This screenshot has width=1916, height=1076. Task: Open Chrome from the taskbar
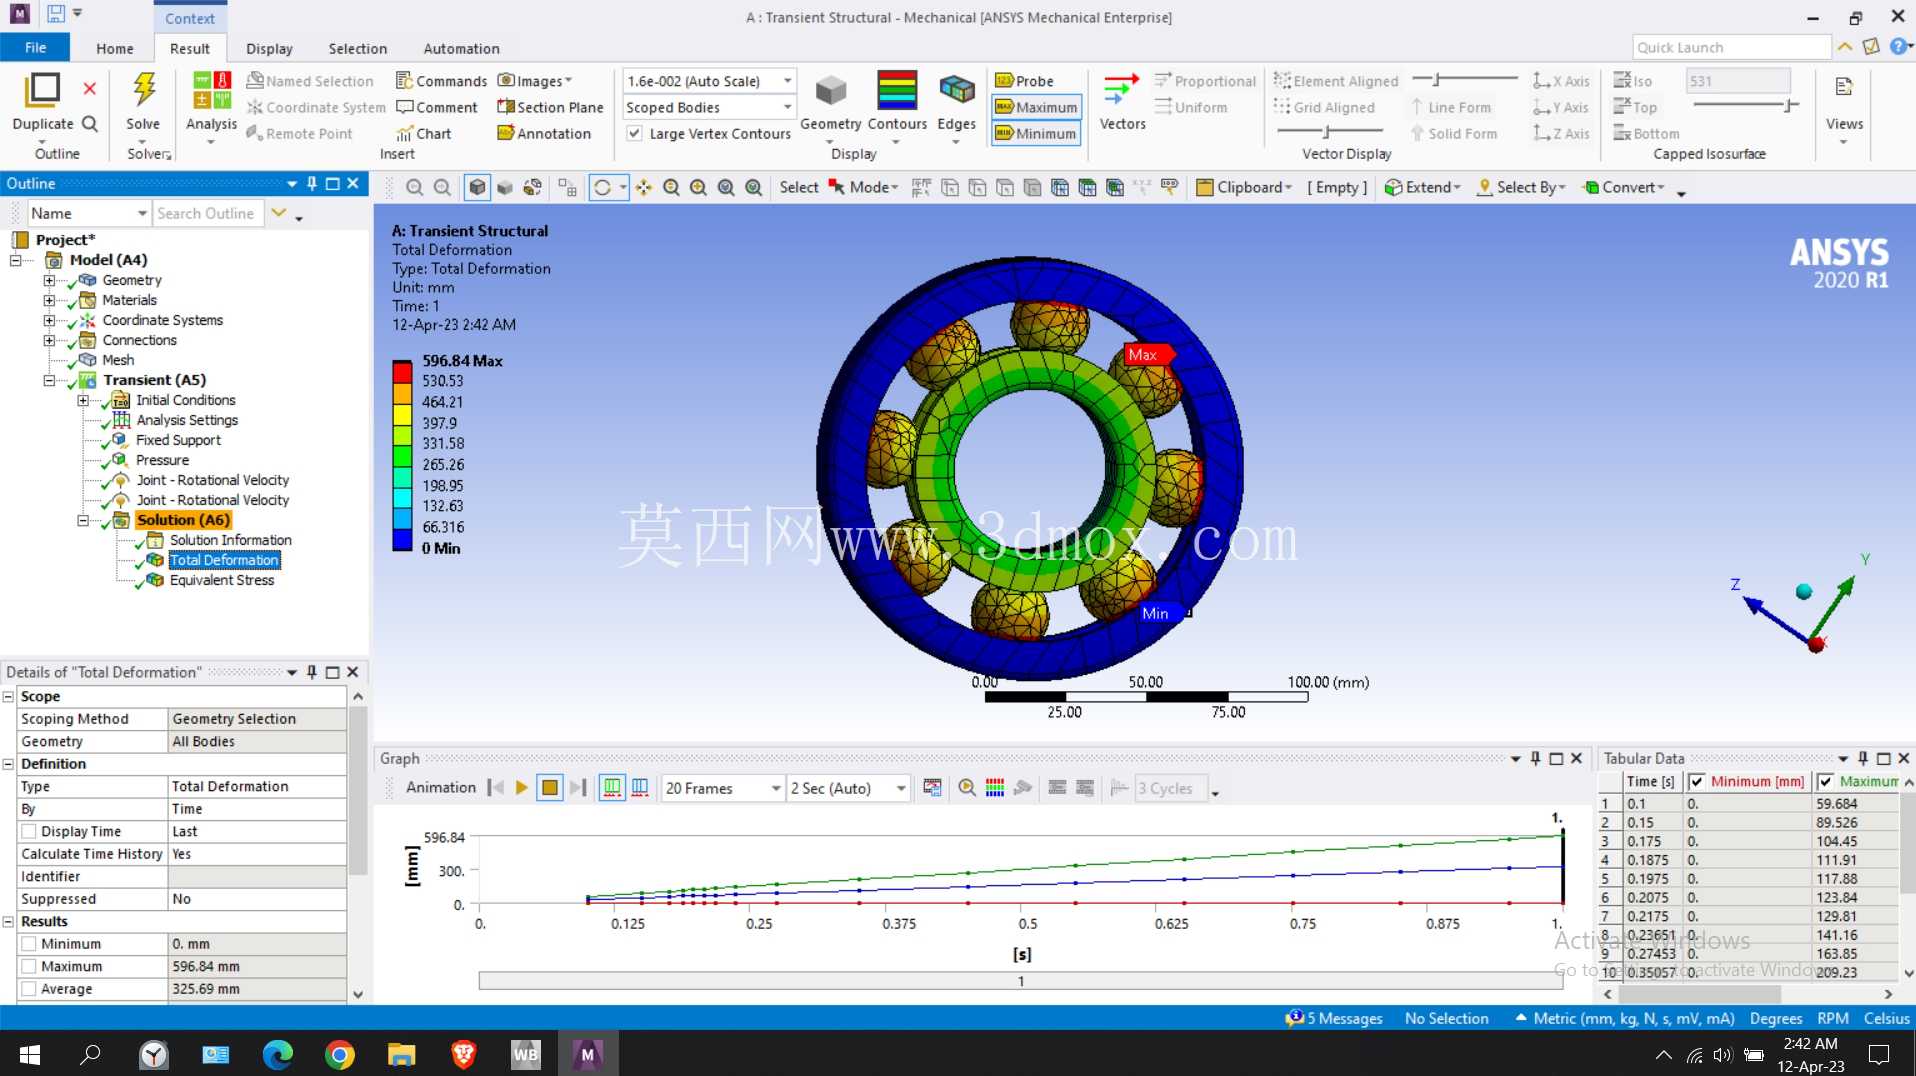(339, 1054)
